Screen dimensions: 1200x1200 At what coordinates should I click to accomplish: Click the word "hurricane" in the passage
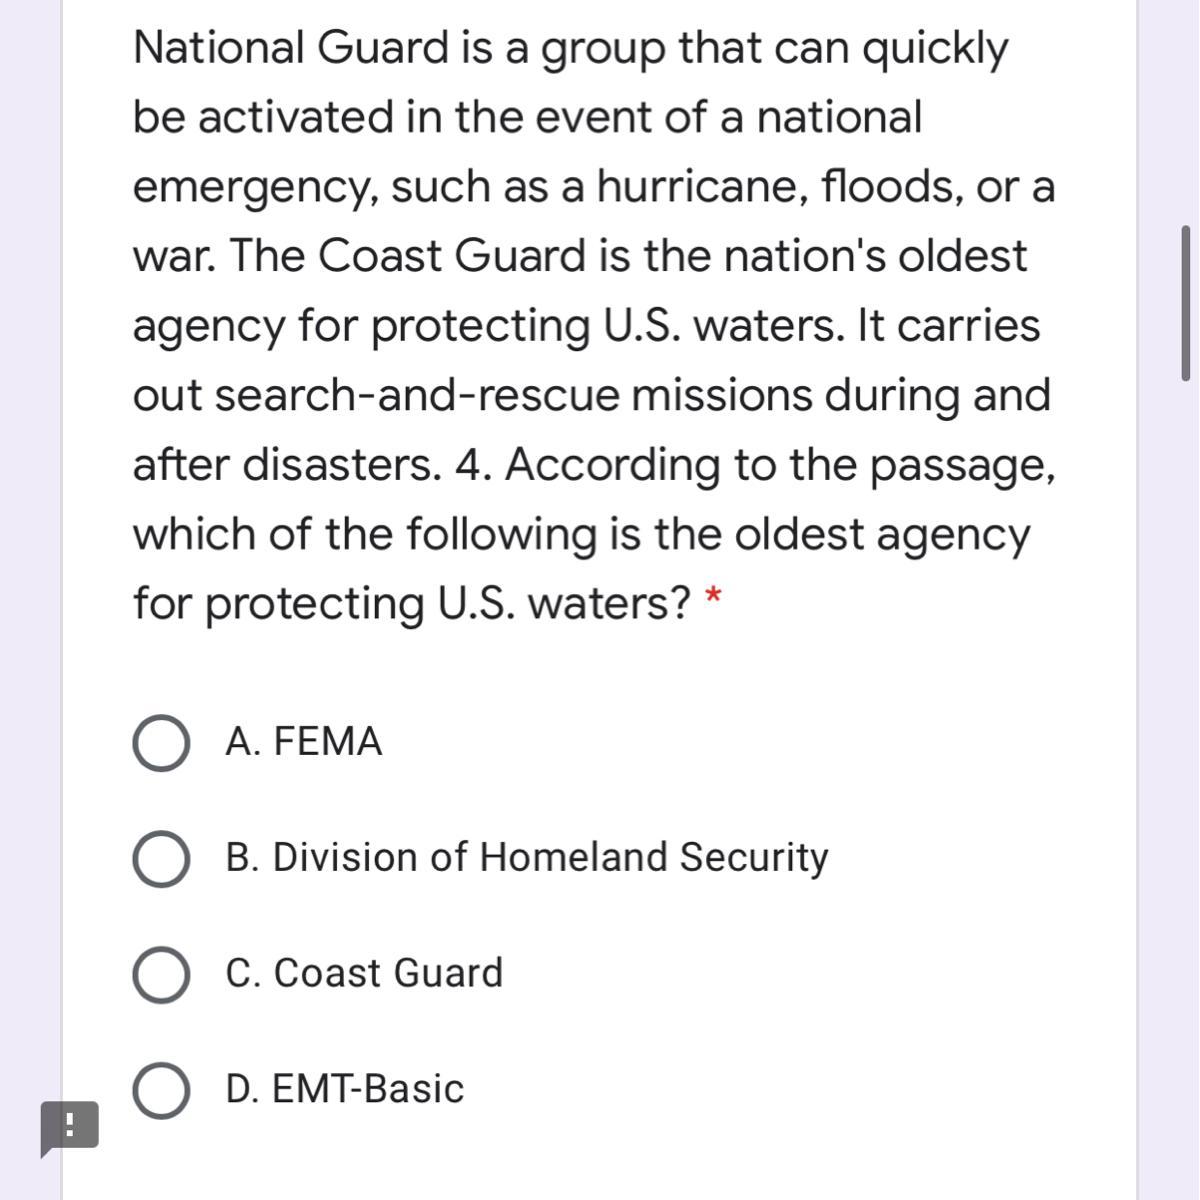tap(700, 187)
